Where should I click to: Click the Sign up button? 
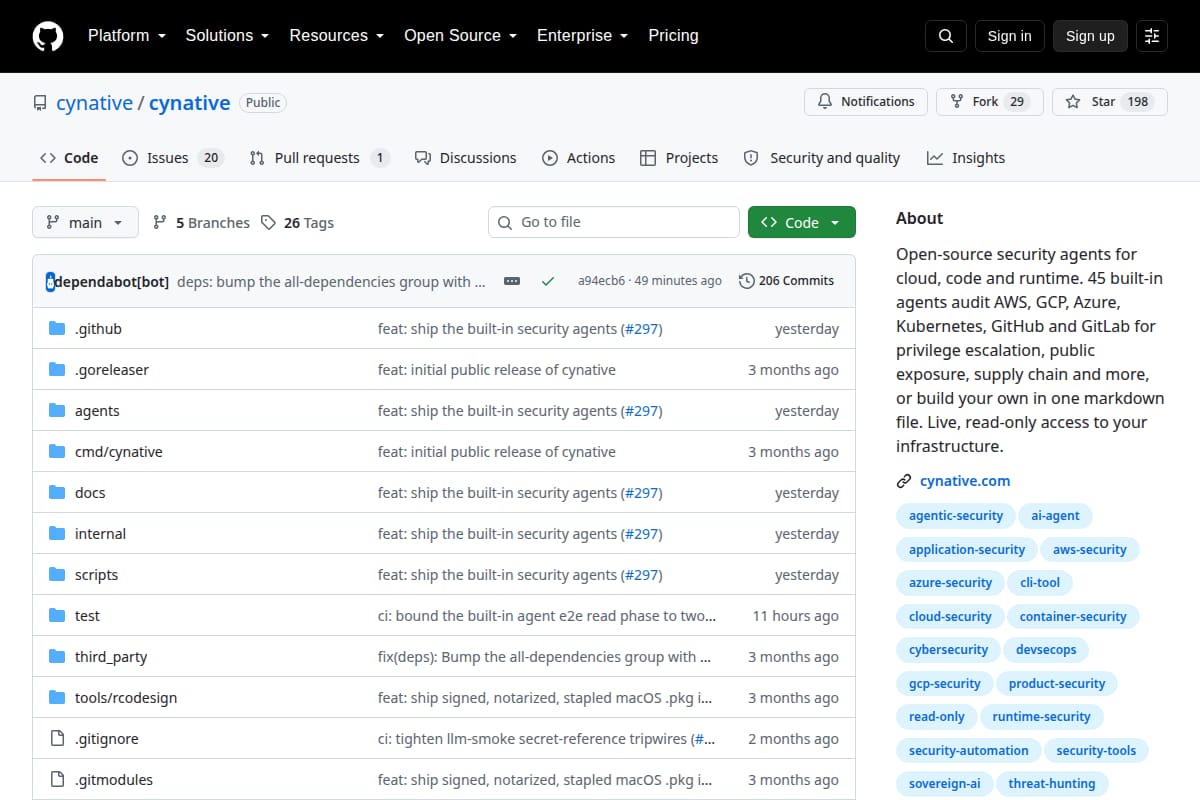[1090, 36]
